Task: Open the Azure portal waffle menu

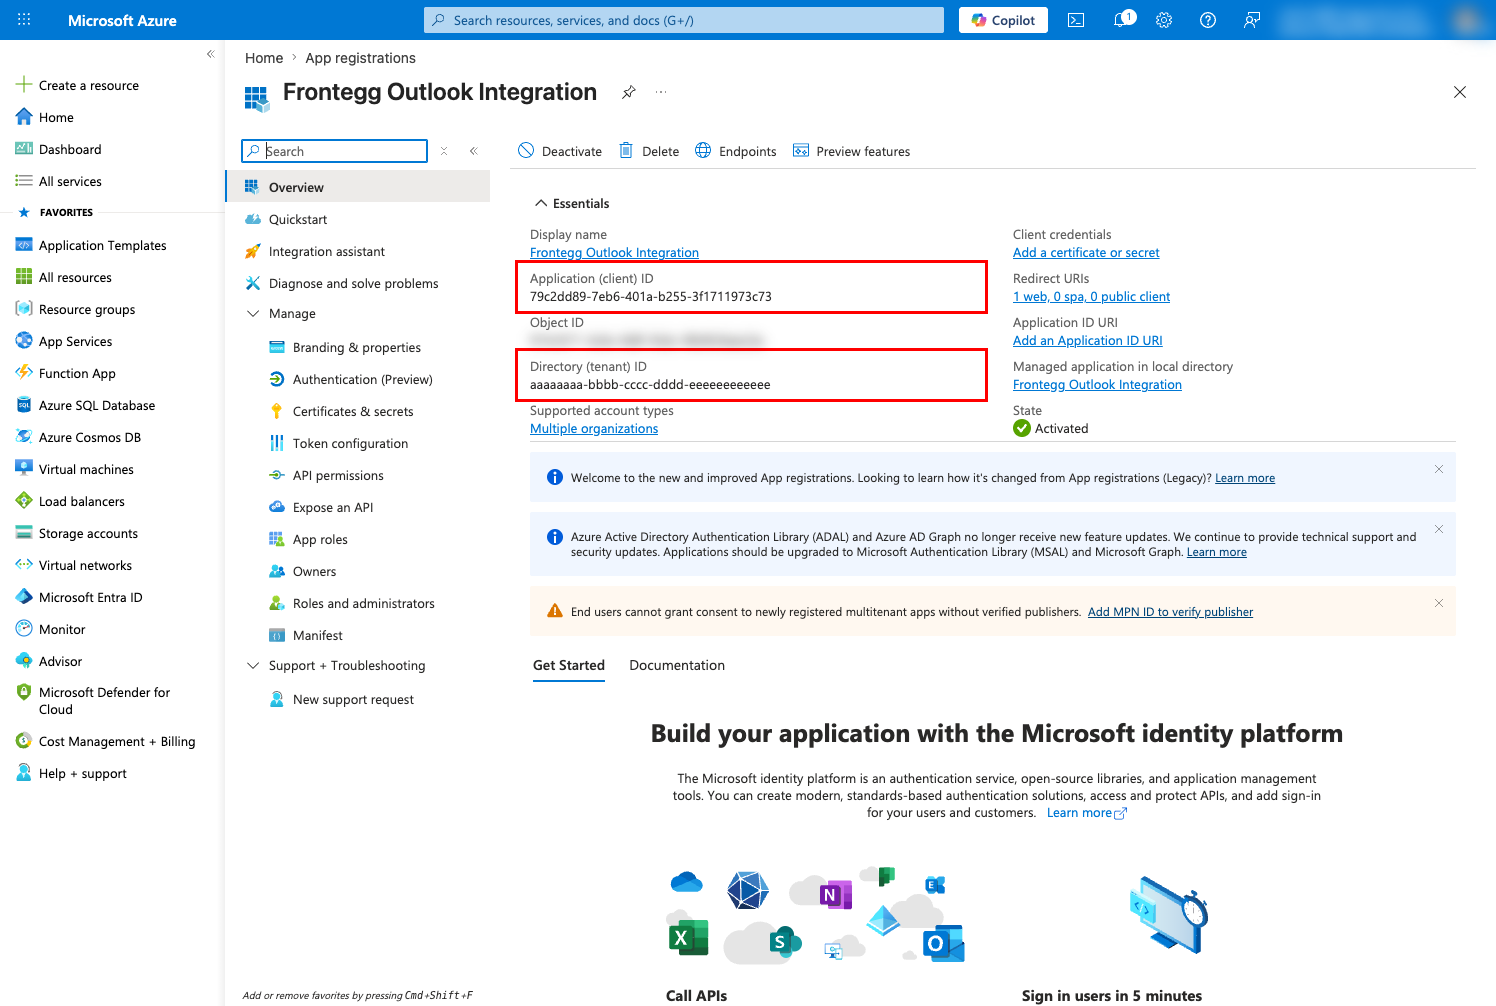Action: click(24, 20)
